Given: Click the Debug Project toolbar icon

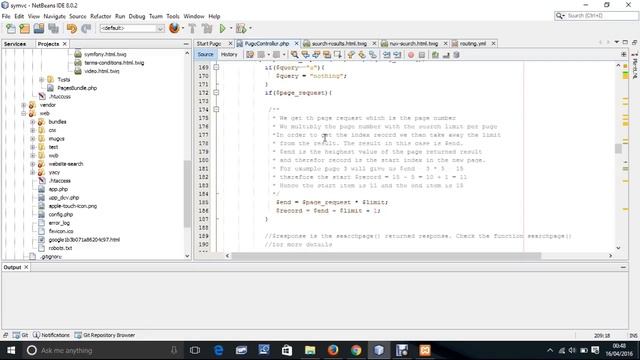Looking at the screenshot, I should 241,29.
